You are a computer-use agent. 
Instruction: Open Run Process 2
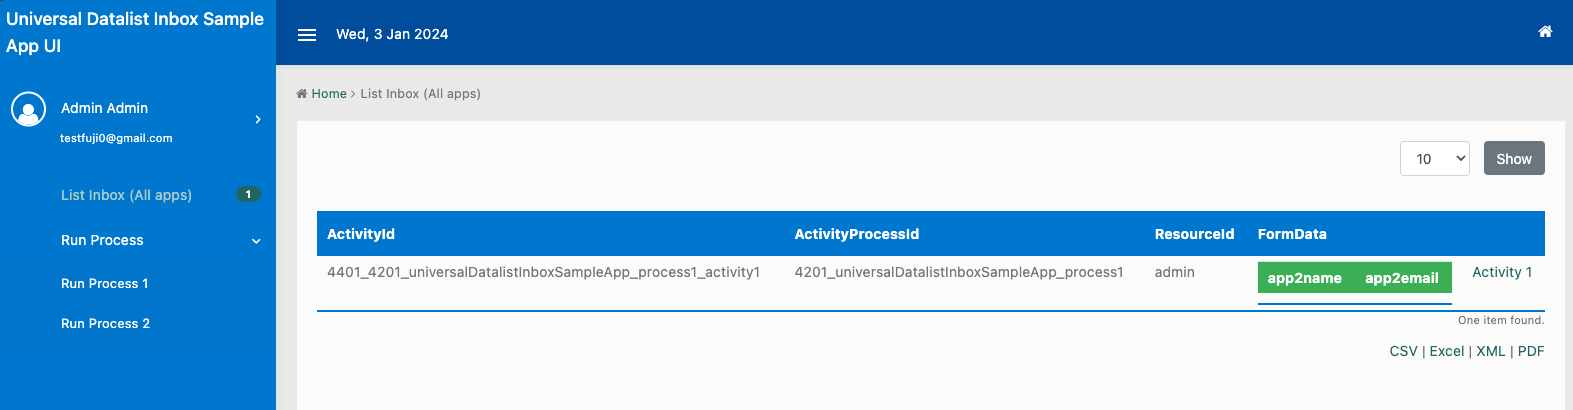105,324
